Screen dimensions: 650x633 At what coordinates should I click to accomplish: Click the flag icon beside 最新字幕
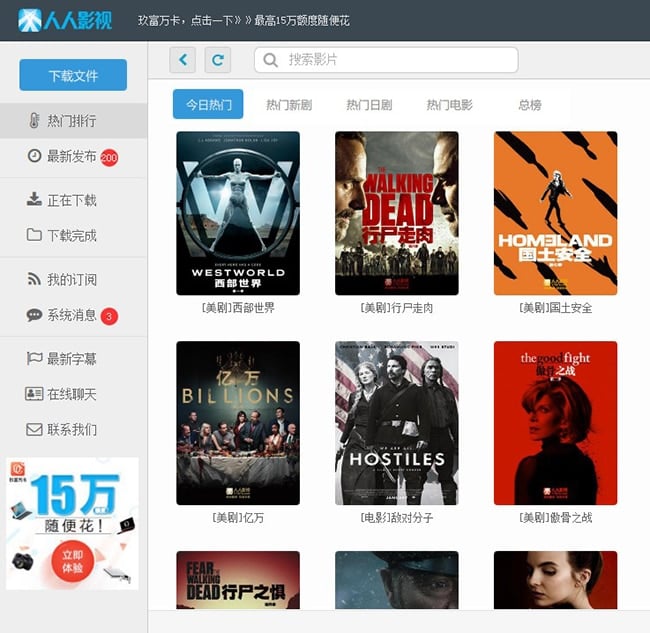[x=34, y=358]
